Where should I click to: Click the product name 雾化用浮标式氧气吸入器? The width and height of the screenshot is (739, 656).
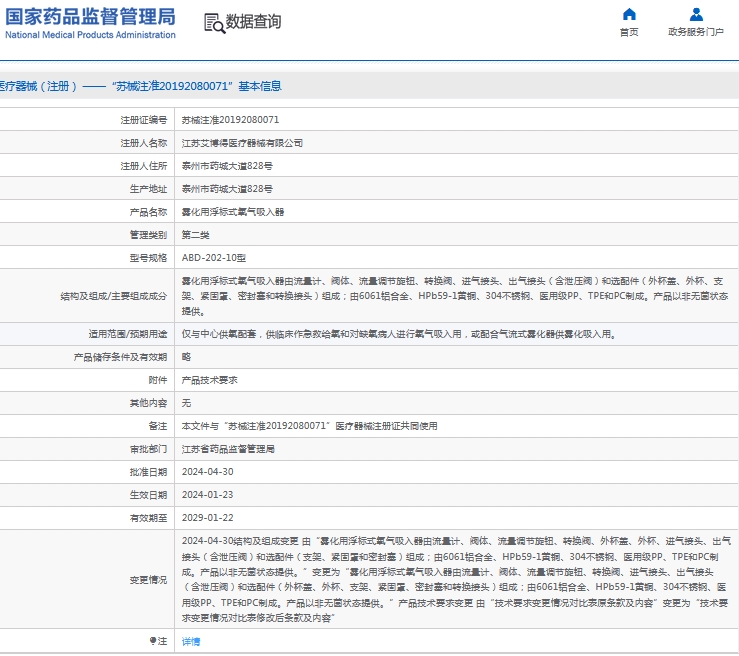coord(233,212)
